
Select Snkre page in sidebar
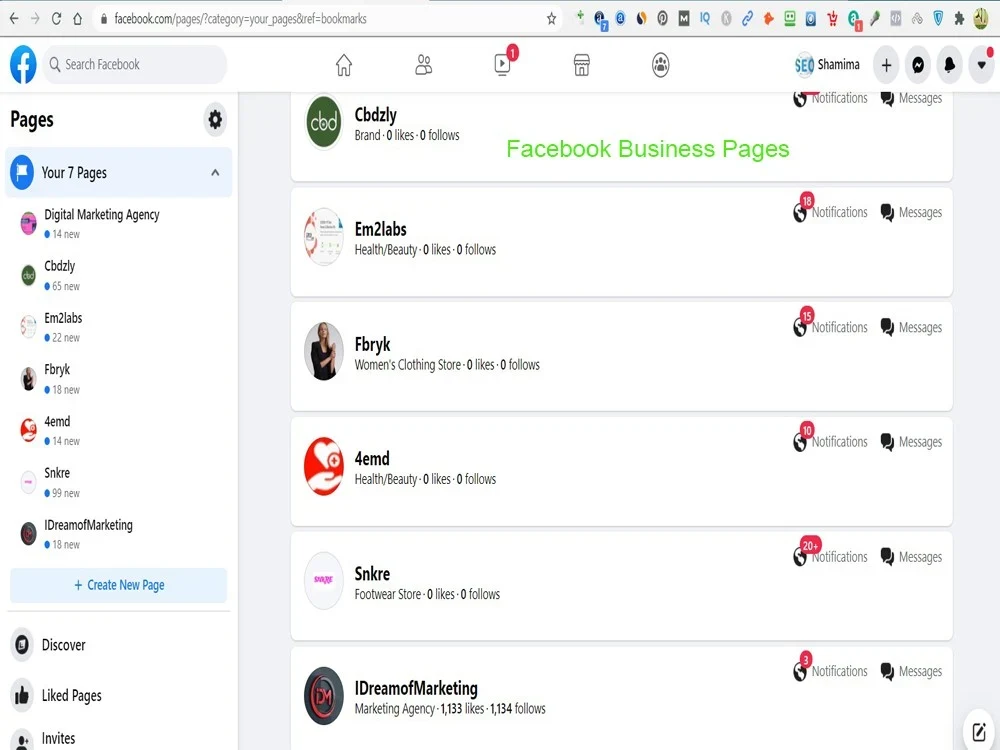tap(119, 482)
